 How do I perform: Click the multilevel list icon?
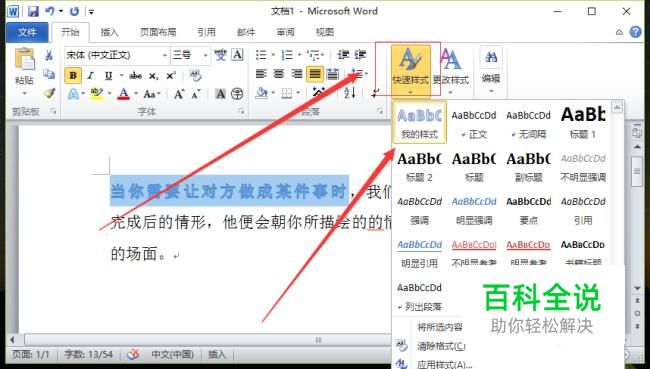(313, 55)
